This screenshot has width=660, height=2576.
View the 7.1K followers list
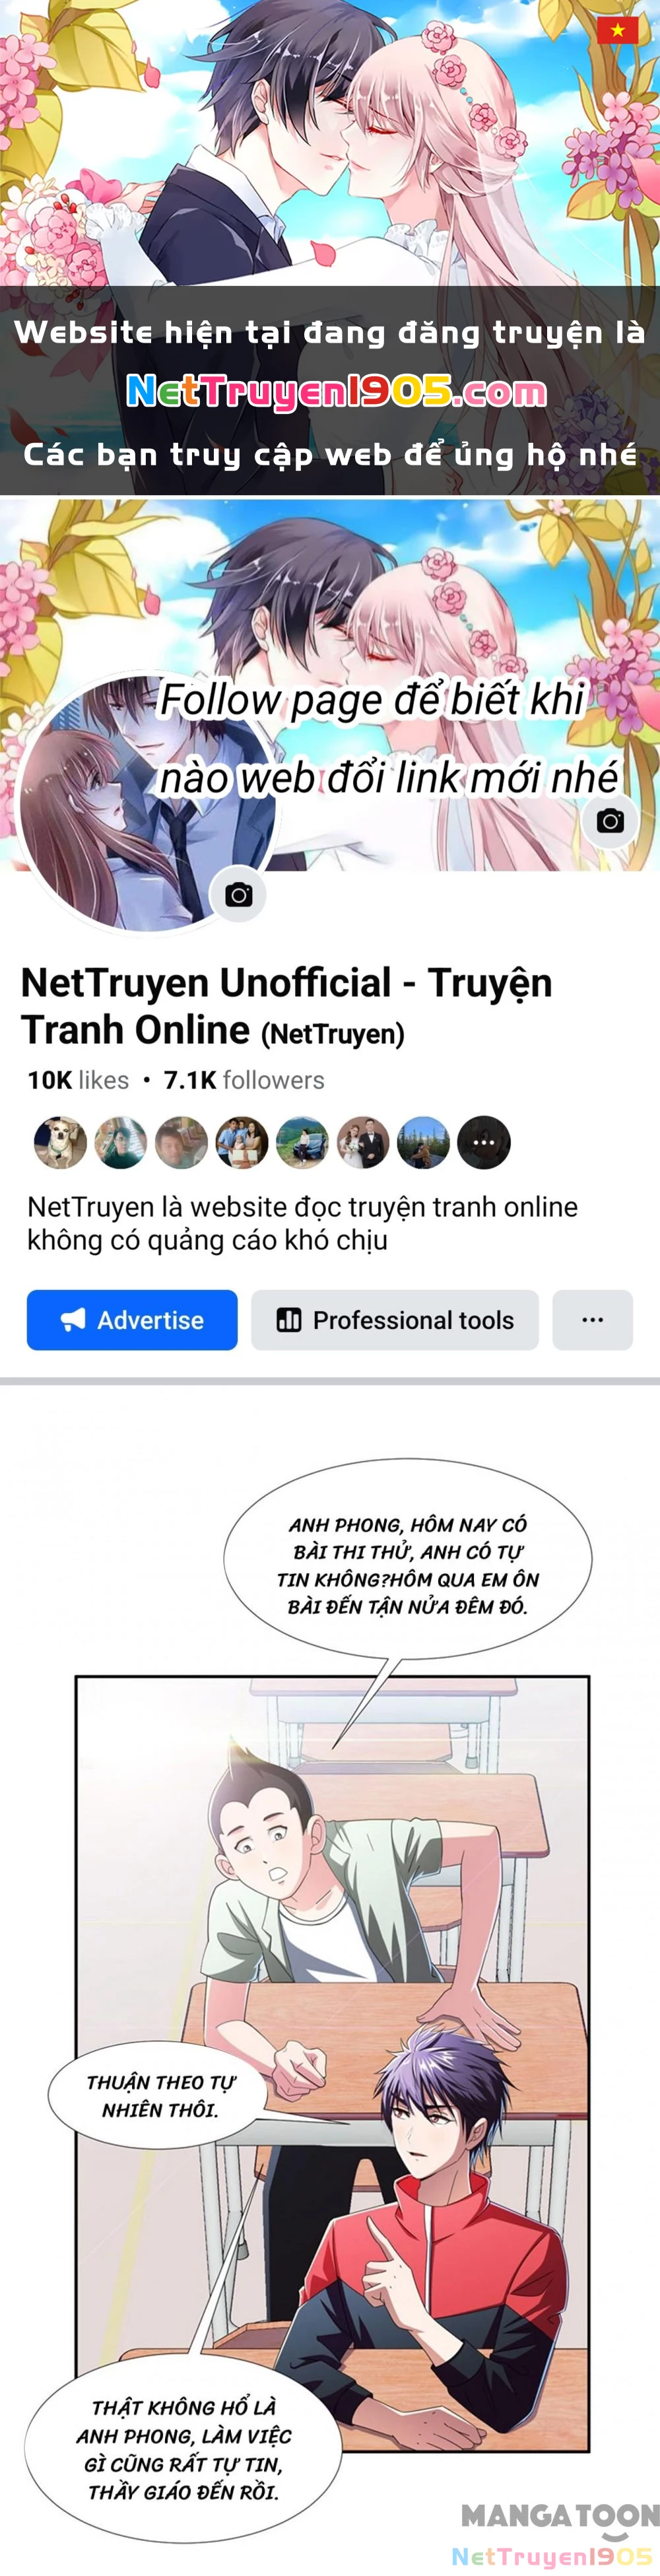coord(244,1080)
